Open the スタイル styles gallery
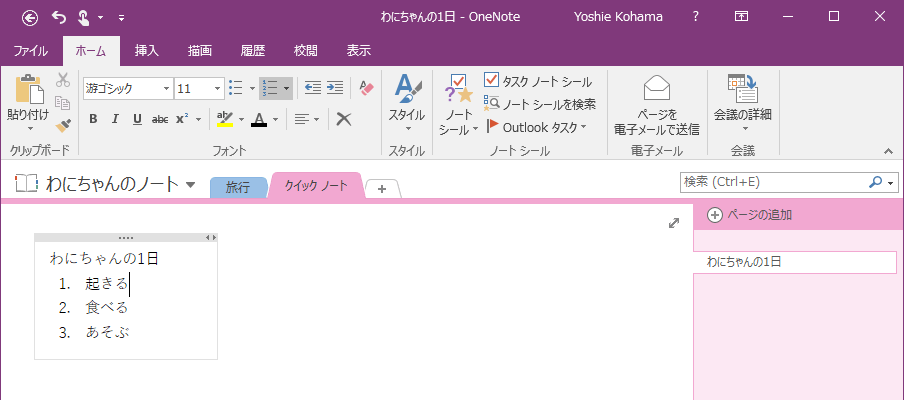 point(406,105)
